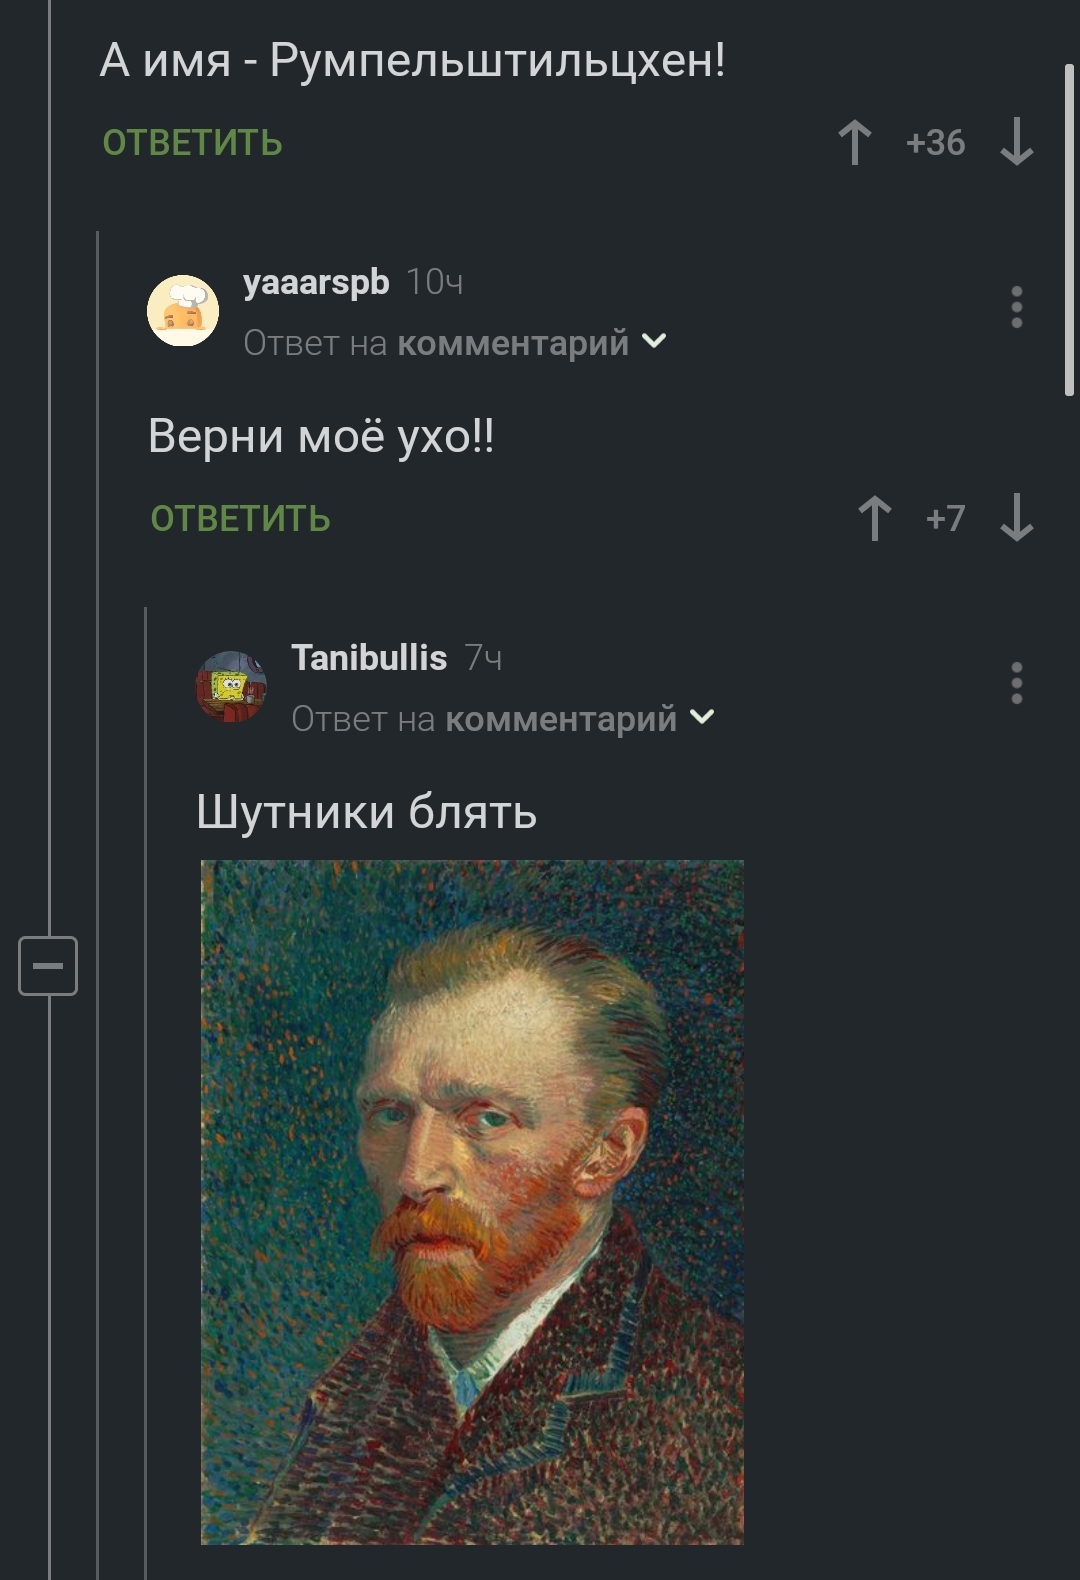This screenshot has height=1580, width=1080.
Task: Click the vertical scrollbar thumb
Action: 1069,230
